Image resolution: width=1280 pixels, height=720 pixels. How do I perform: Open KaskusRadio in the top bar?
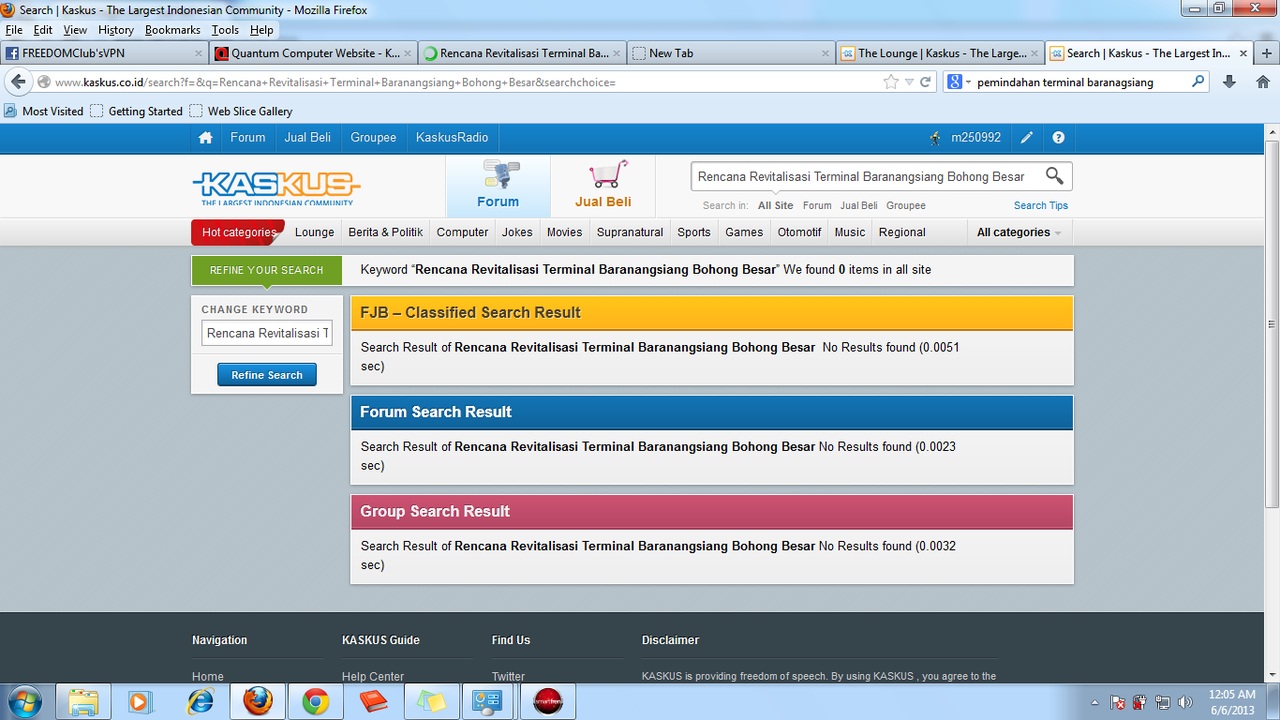[x=452, y=138]
